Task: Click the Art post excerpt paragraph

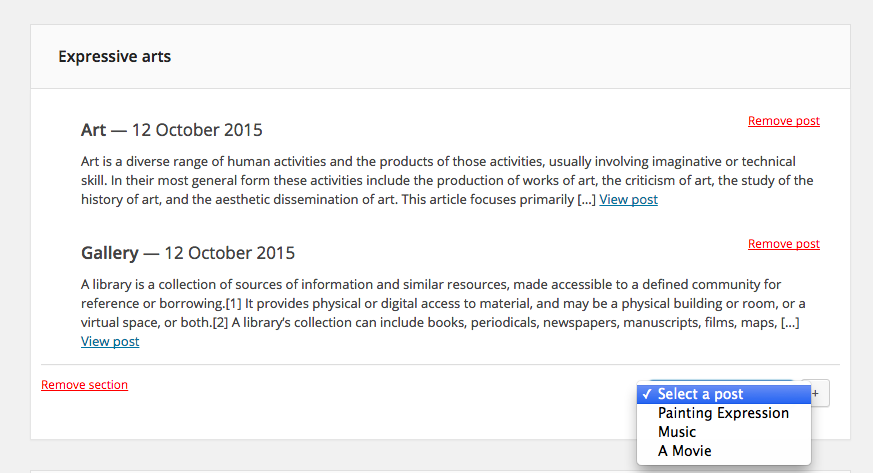Action: pyautogui.click(x=447, y=180)
